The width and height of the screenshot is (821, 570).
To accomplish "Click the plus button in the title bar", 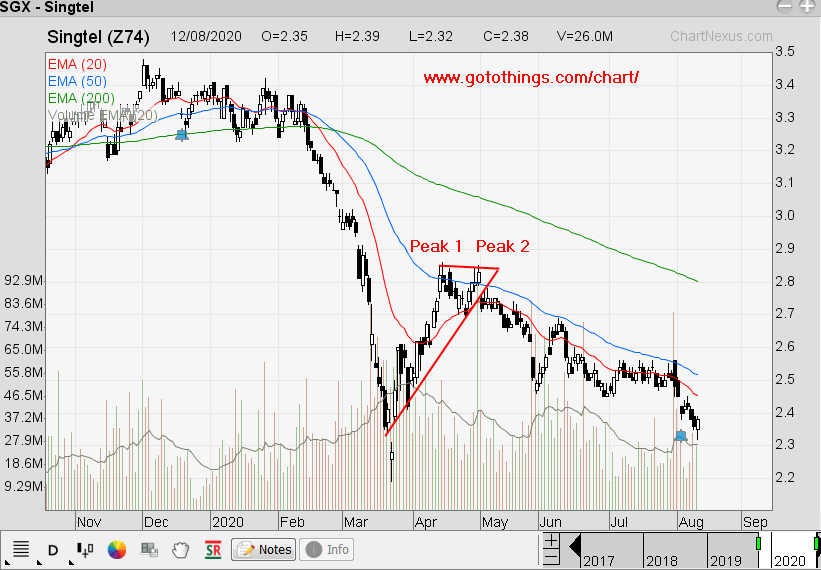I will [x=806, y=7].
